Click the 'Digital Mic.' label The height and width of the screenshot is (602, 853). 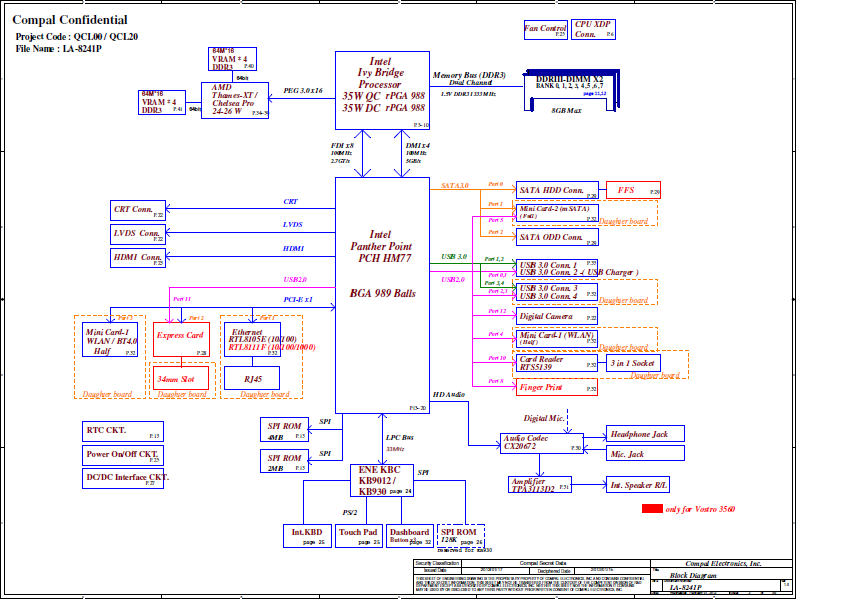coord(544,418)
